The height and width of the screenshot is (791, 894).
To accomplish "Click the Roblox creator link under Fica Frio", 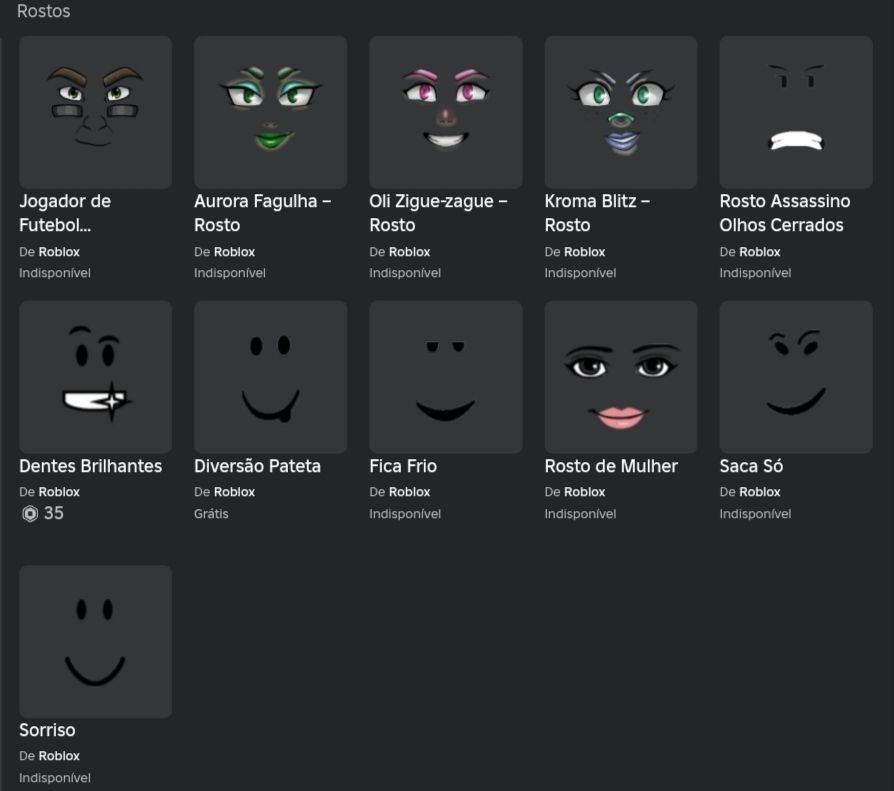I will coord(409,492).
